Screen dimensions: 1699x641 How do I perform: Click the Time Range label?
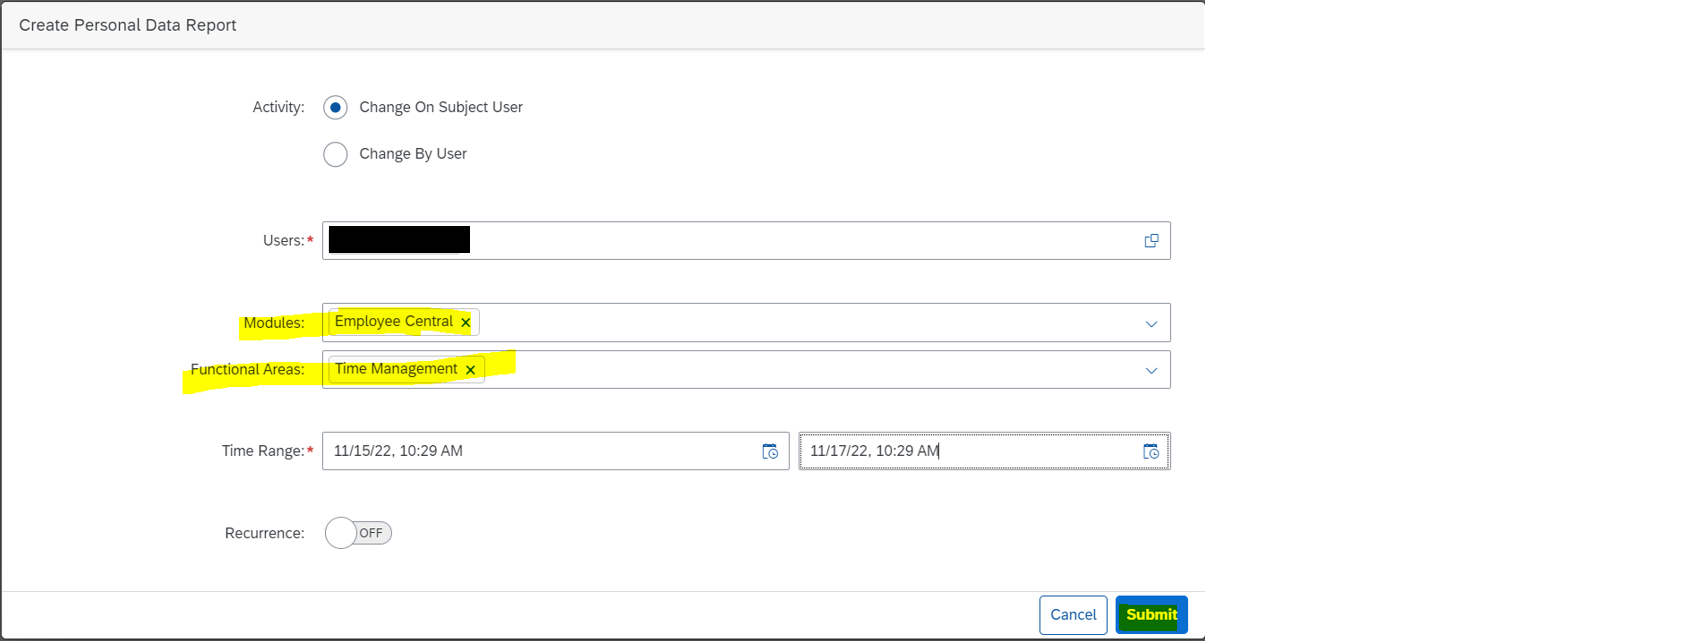[263, 451]
